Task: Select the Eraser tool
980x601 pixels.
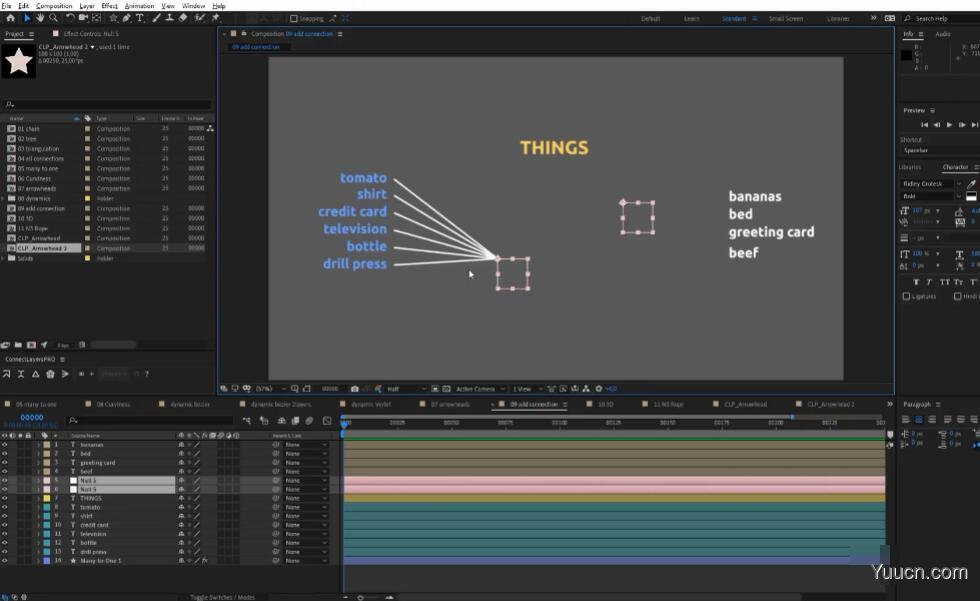Action: tap(183, 18)
